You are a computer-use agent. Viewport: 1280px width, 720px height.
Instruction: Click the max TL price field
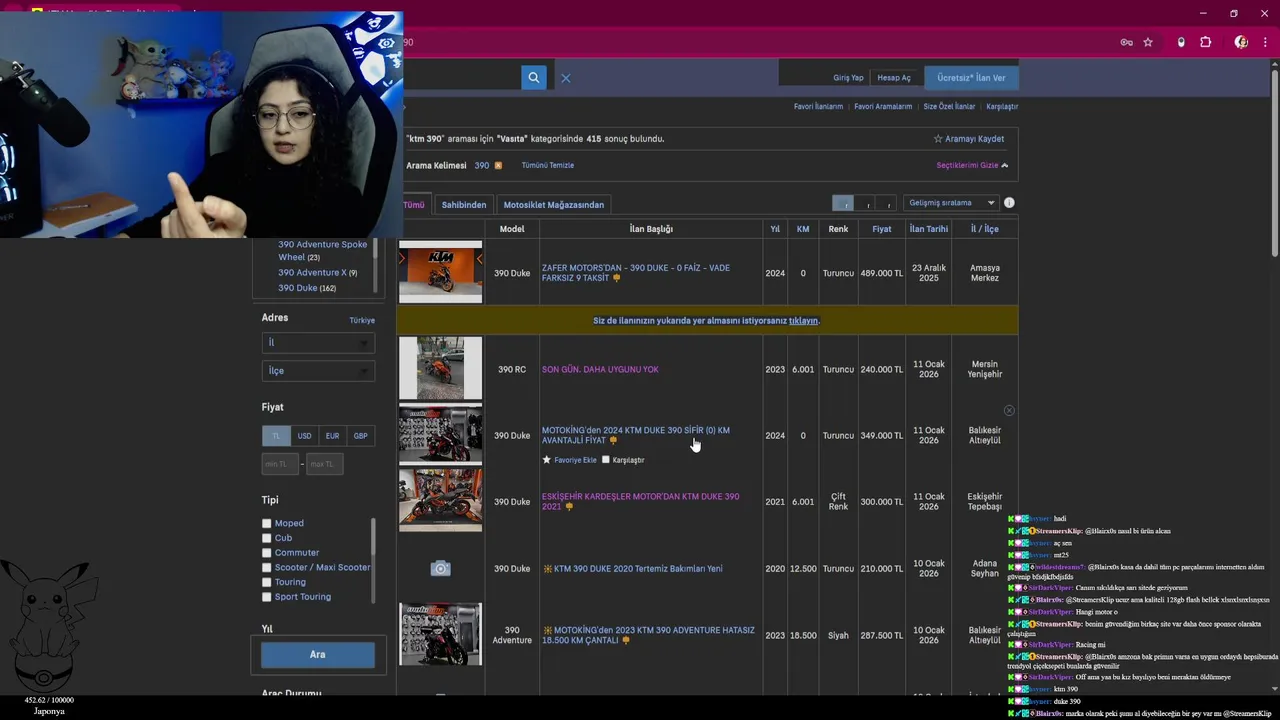pos(324,464)
